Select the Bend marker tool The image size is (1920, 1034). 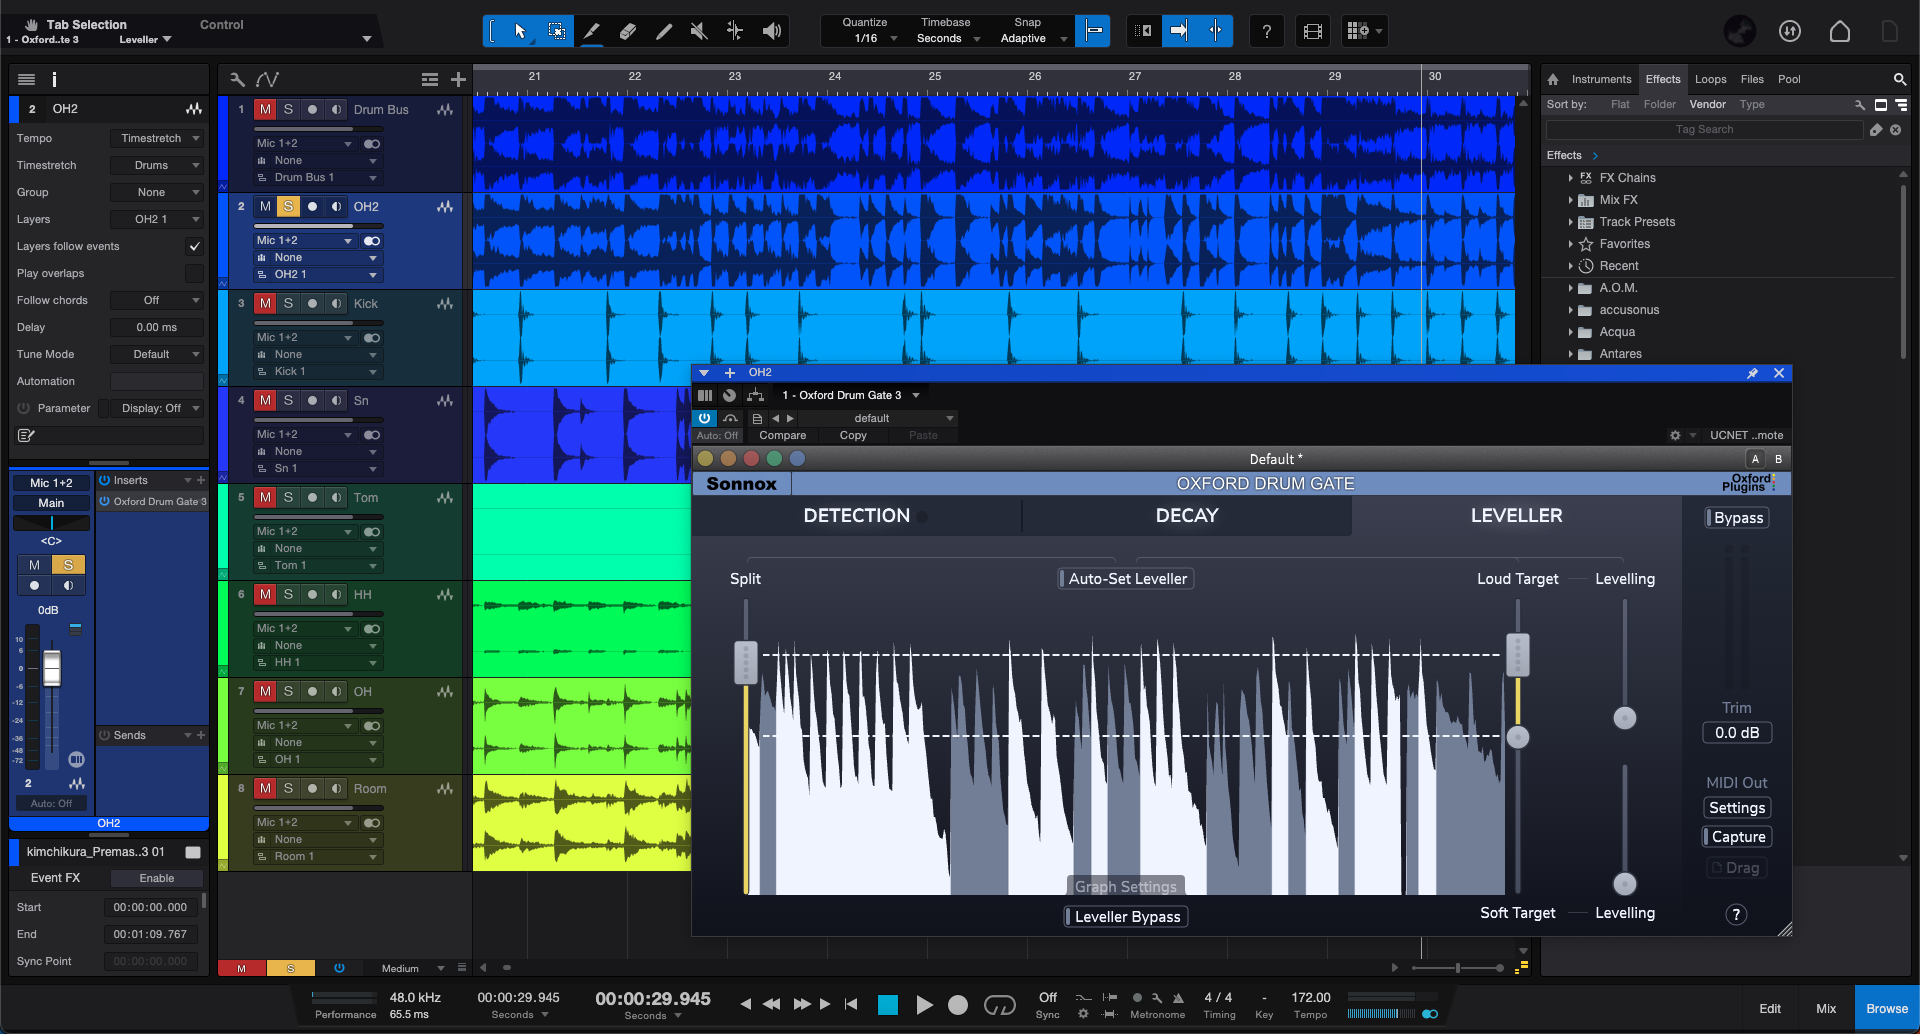tap(735, 31)
